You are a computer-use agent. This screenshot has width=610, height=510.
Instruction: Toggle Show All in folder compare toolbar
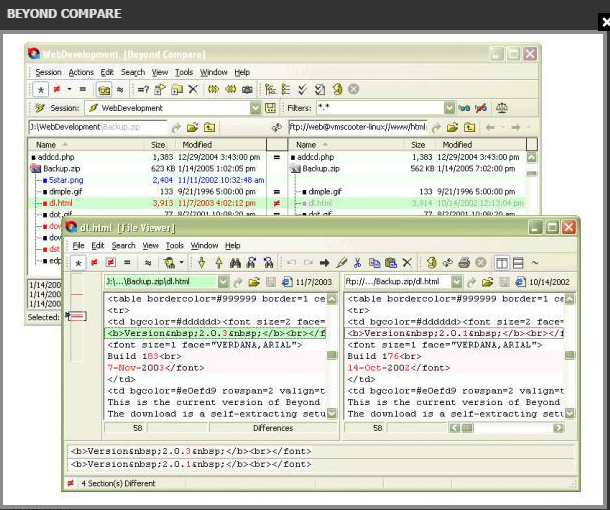[40, 90]
